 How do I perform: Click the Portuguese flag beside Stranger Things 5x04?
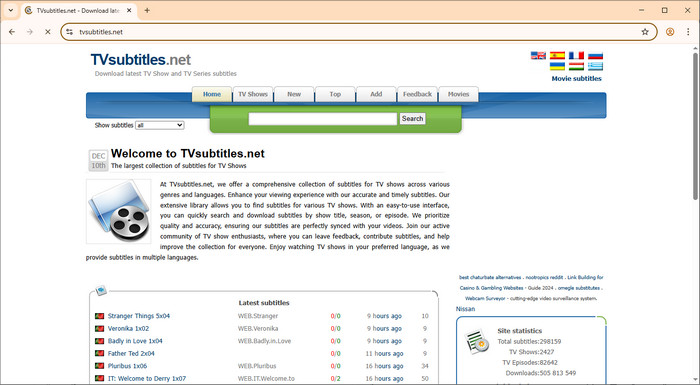point(100,316)
